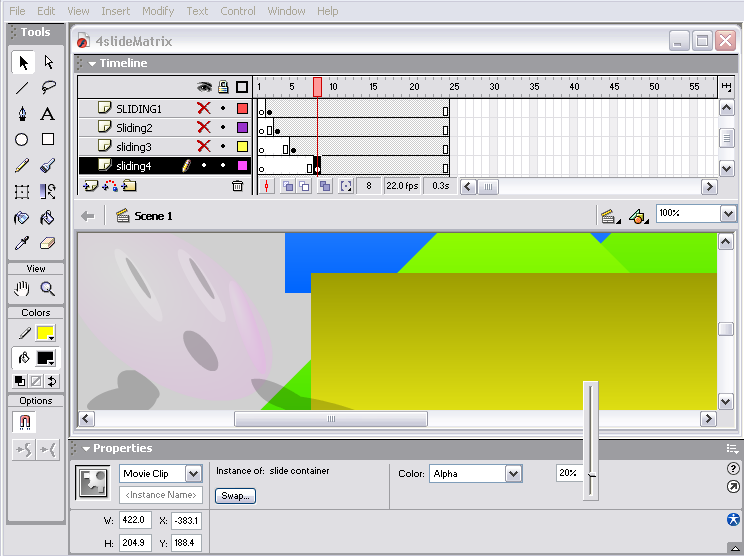Viewport: 744px width, 556px height.
Task: Open the Modify menu
Action: [158, 11]
